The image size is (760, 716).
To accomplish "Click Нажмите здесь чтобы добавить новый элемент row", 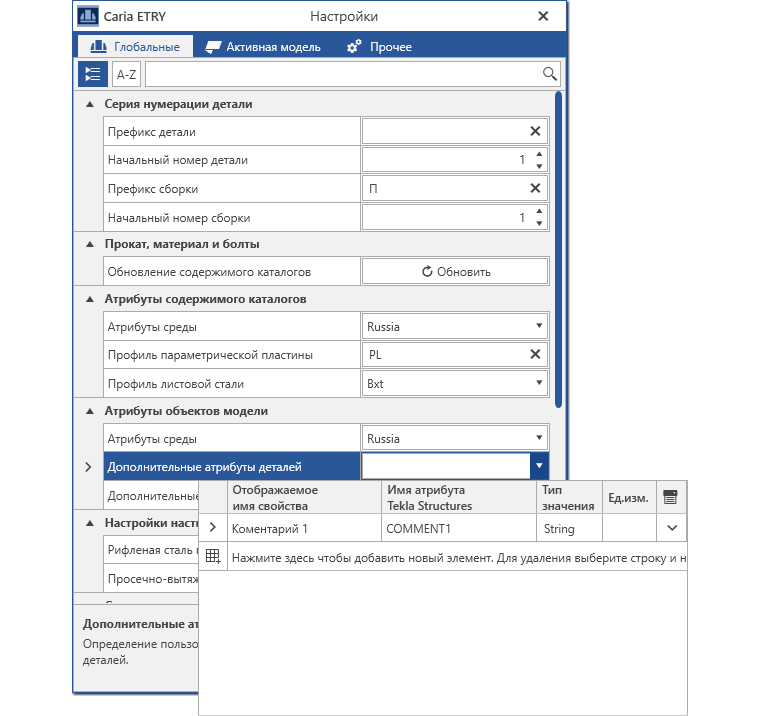I will (x=458, y=557).
